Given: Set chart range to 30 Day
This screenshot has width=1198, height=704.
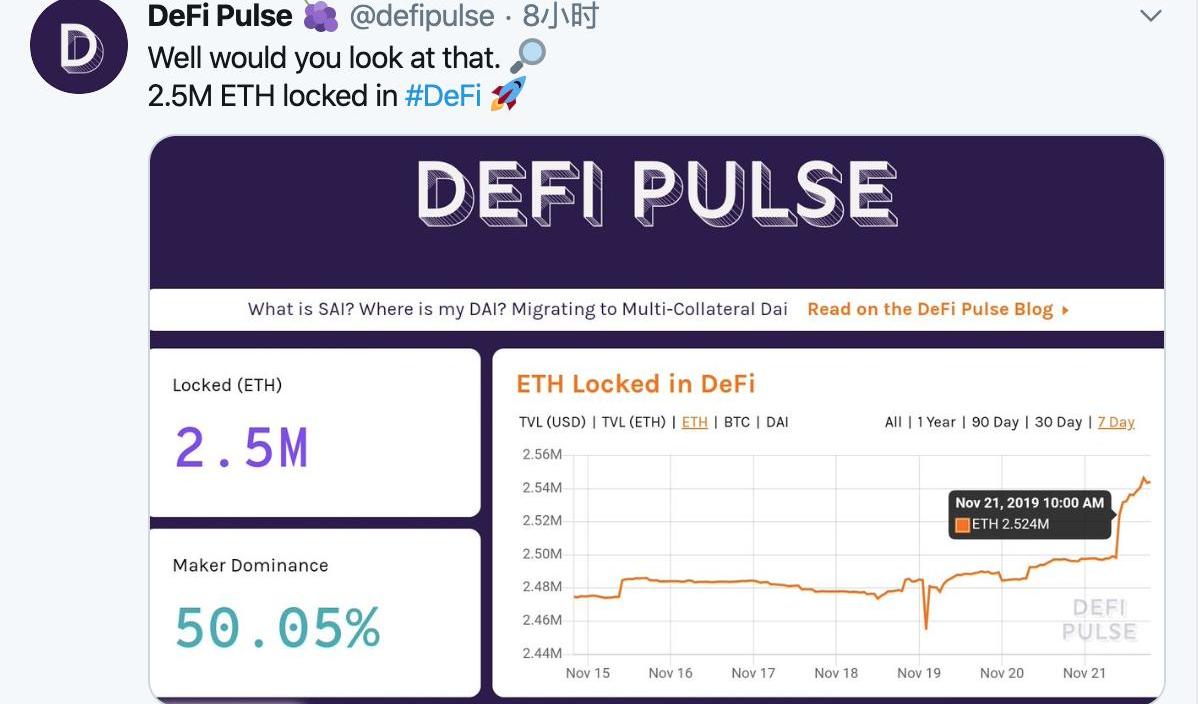Looking at the screenshot, I should 1058,422.
